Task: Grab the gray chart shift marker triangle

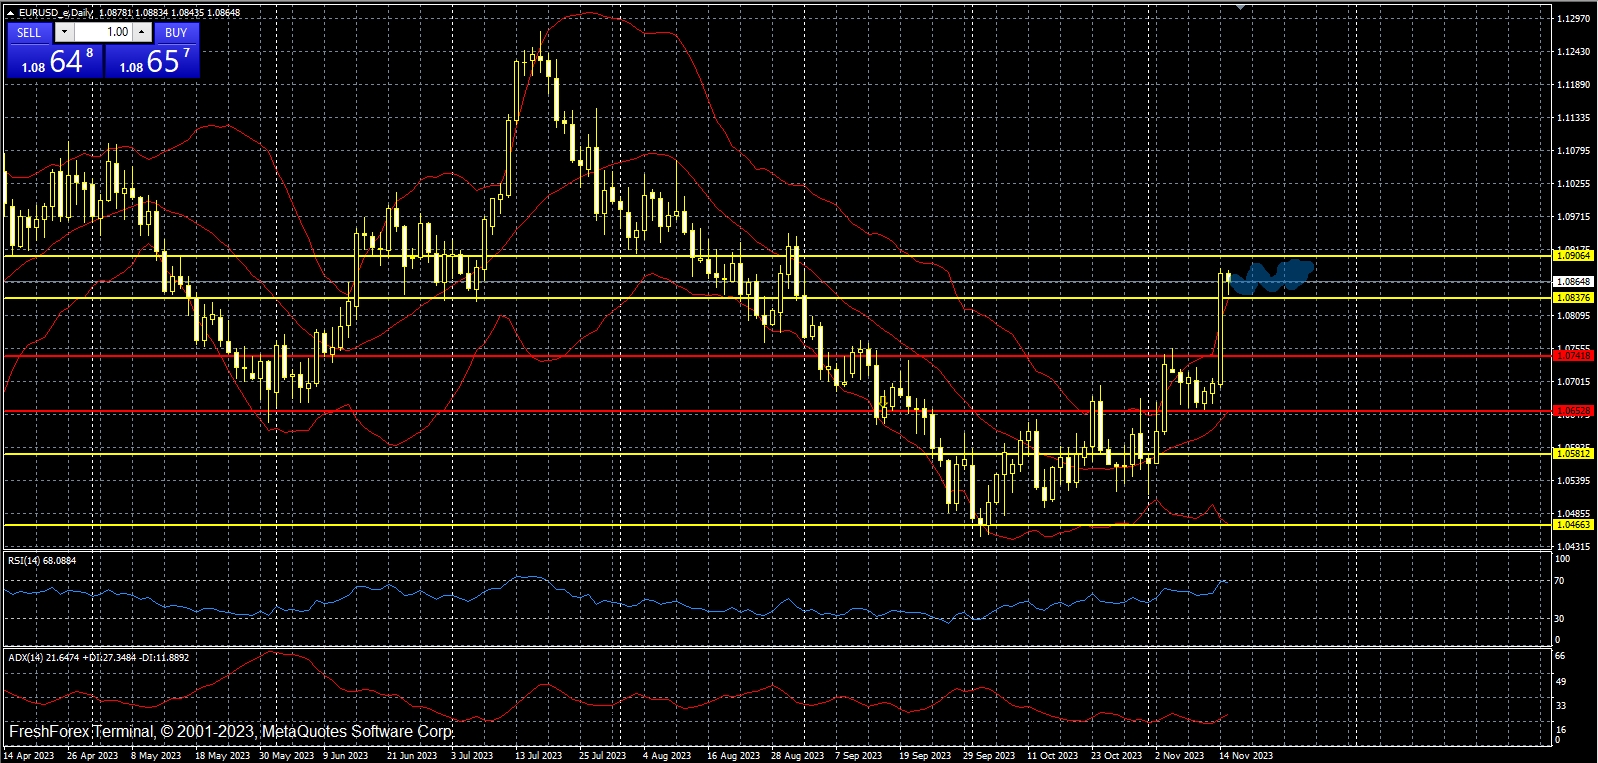Action: click(1241, 6)
